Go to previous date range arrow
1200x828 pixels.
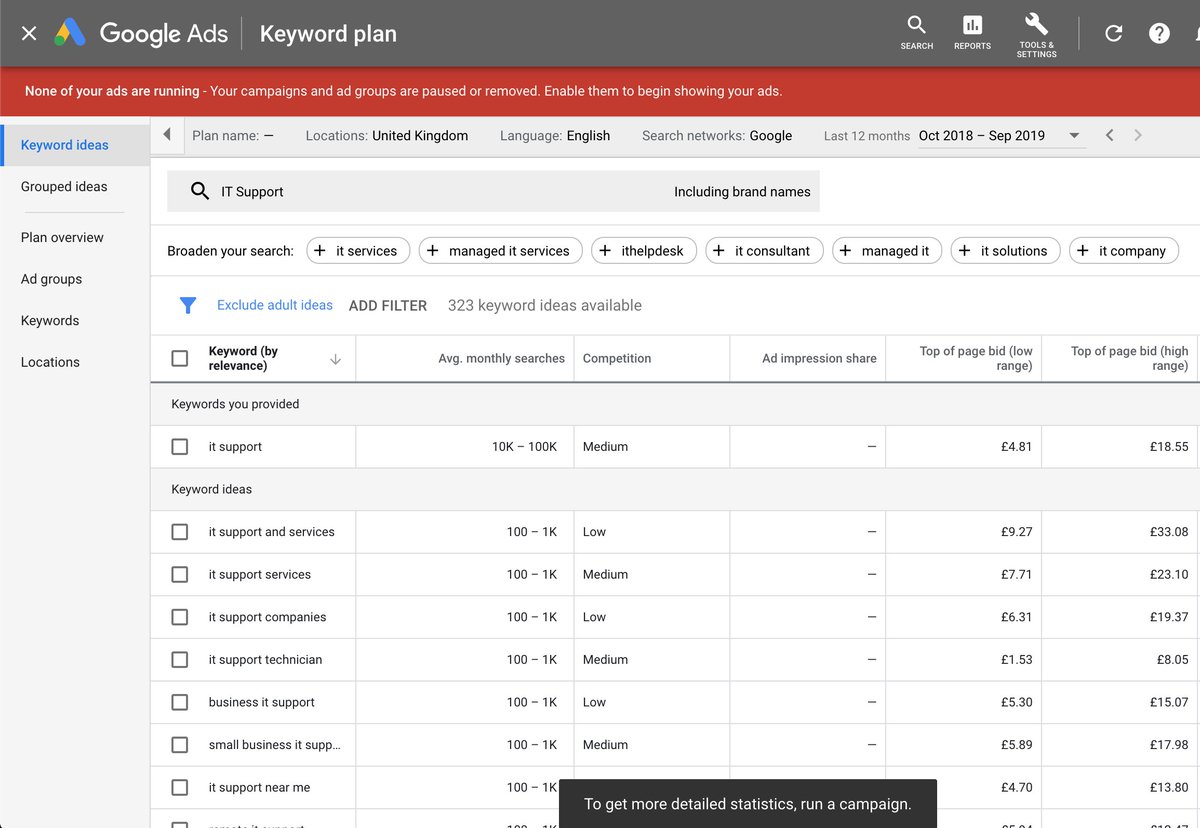click(1109, 135)
